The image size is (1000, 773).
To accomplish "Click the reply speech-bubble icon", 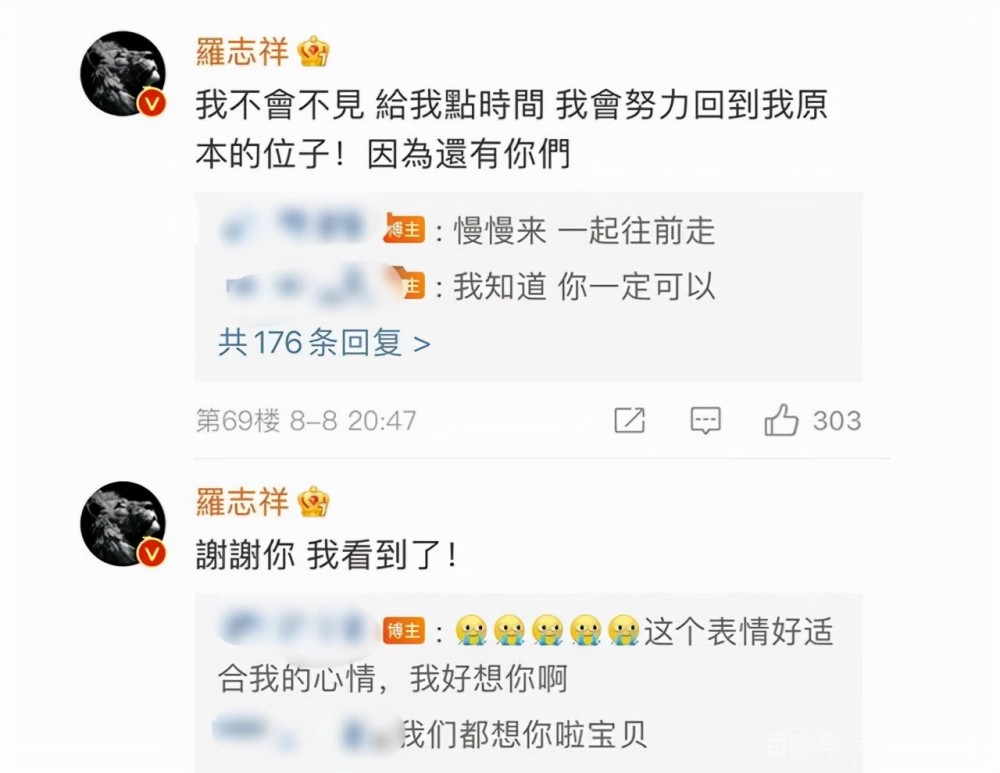I will point(705,421).
